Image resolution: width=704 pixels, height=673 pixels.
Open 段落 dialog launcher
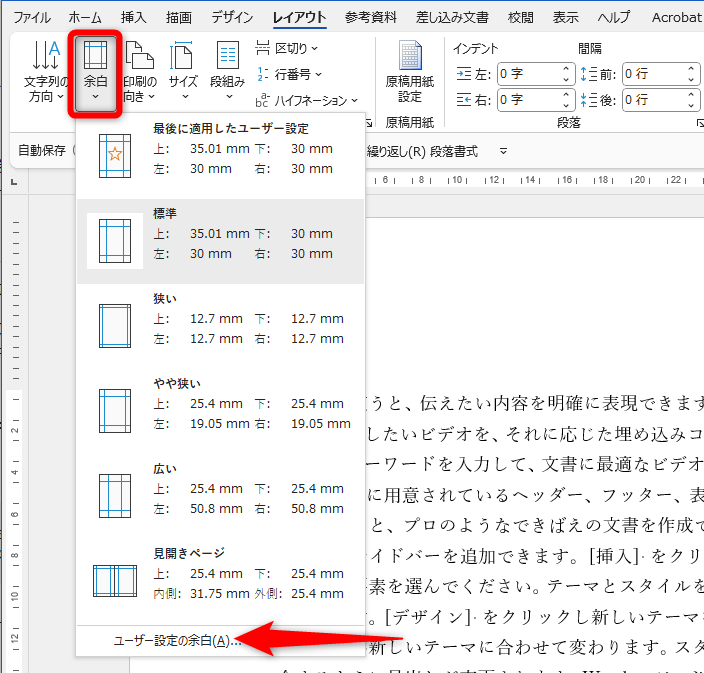pos(700,123)
